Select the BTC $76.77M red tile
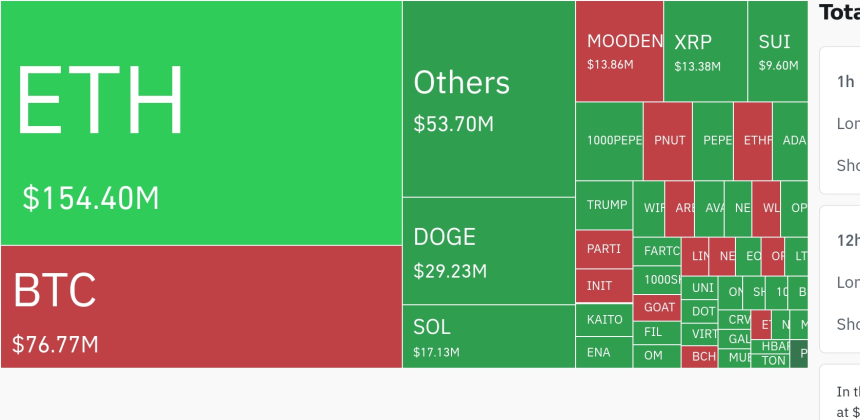The image size is (860, 420). [201, 307]
